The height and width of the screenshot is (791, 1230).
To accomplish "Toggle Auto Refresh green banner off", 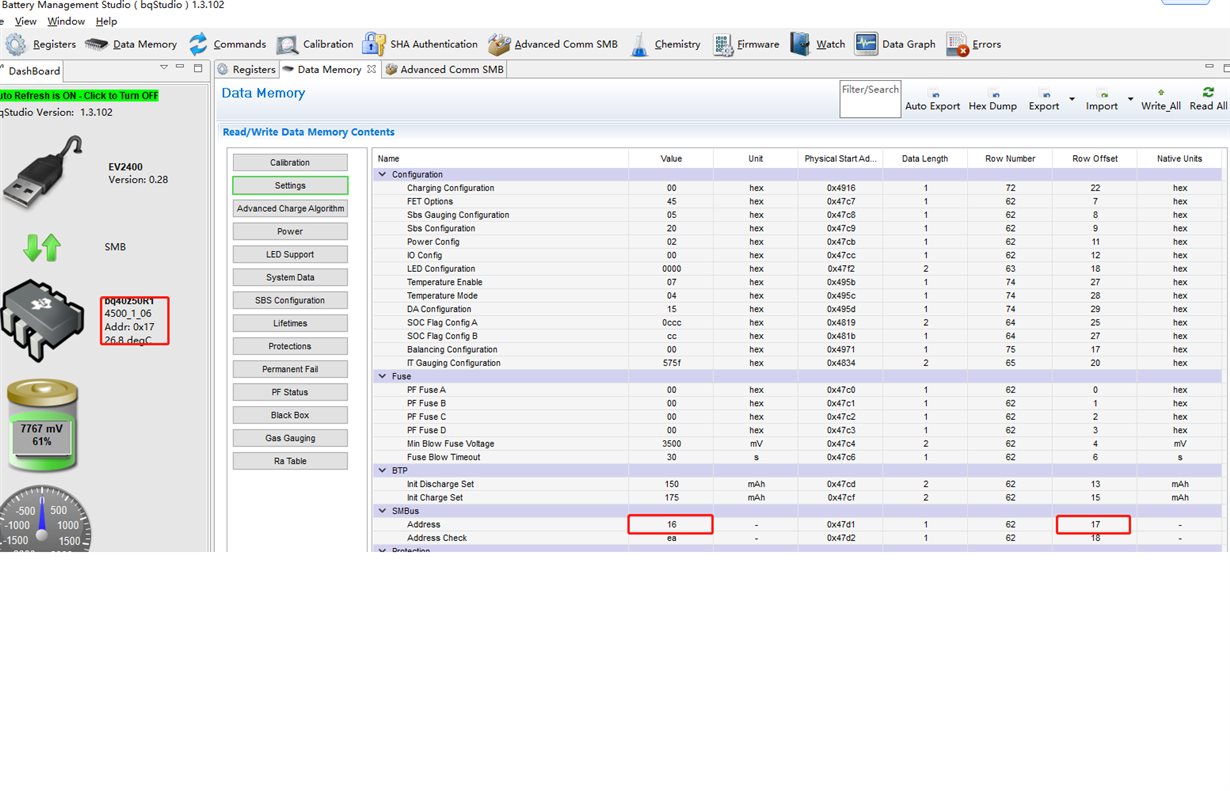I will (80, 95).
